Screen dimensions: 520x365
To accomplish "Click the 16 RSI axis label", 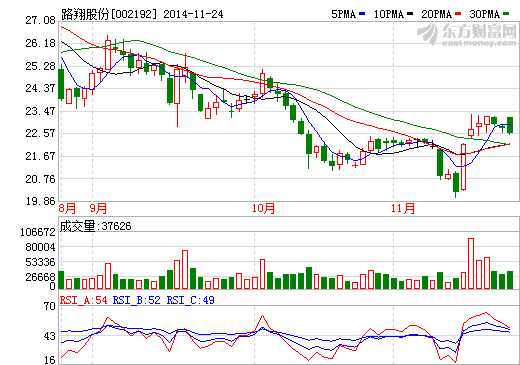I will coord(50,360).
